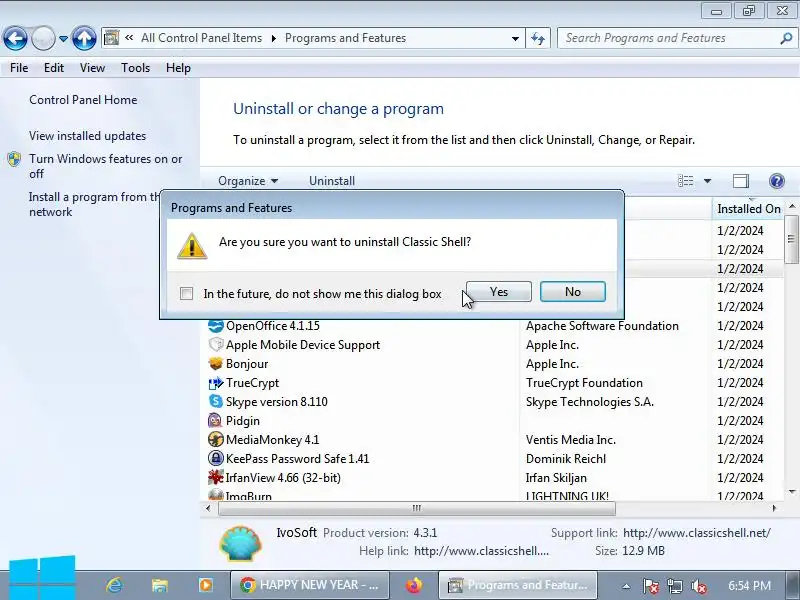Click the Skype program icon

coord(215,402)
